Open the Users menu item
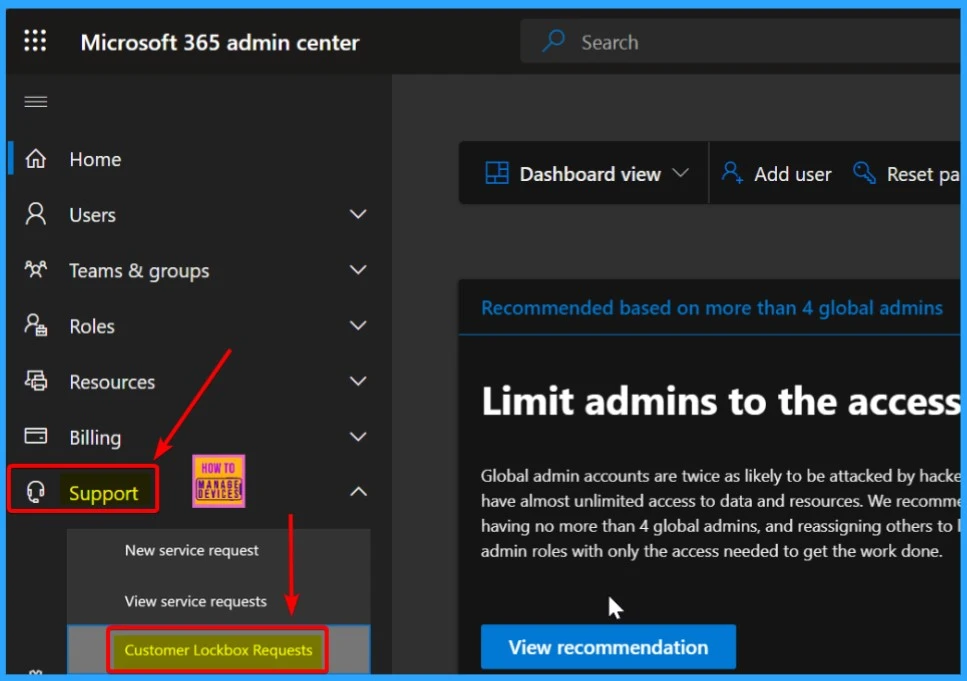The height and width of the screenshot is (681, 967). pos(93,215)
